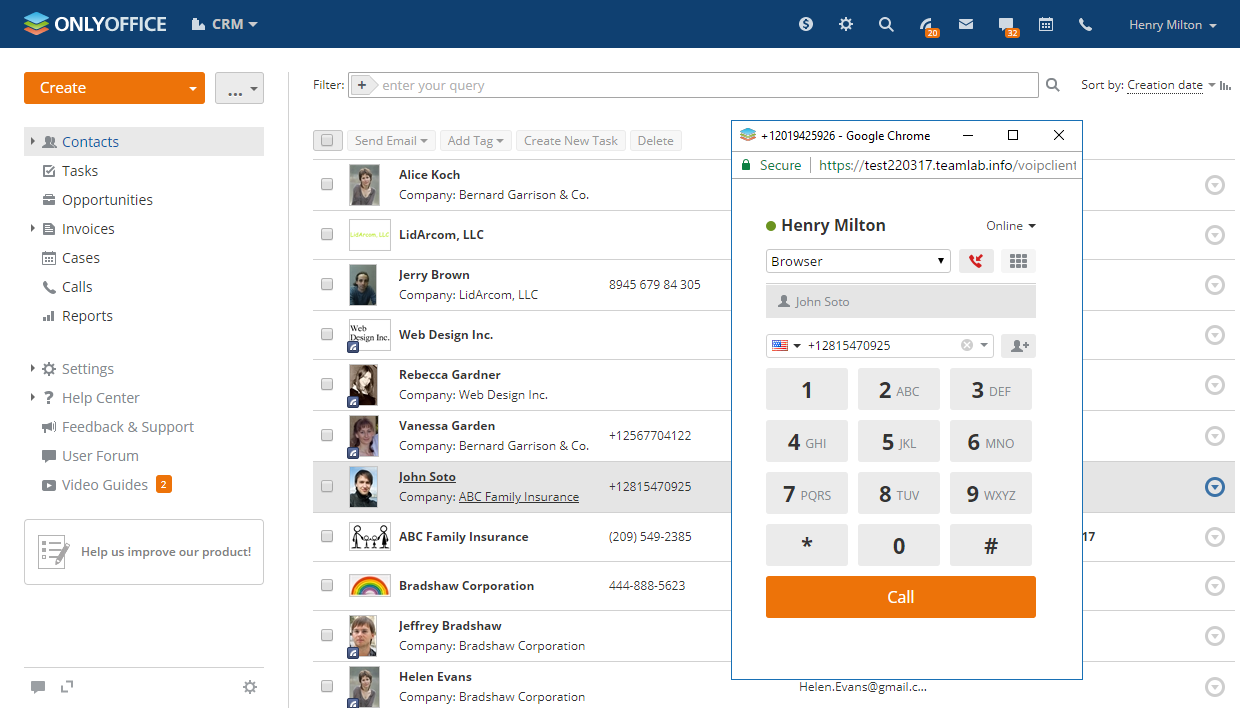Open the Calendar icon in the top bar
1240x708 pixels.
tap(1046, 23)
